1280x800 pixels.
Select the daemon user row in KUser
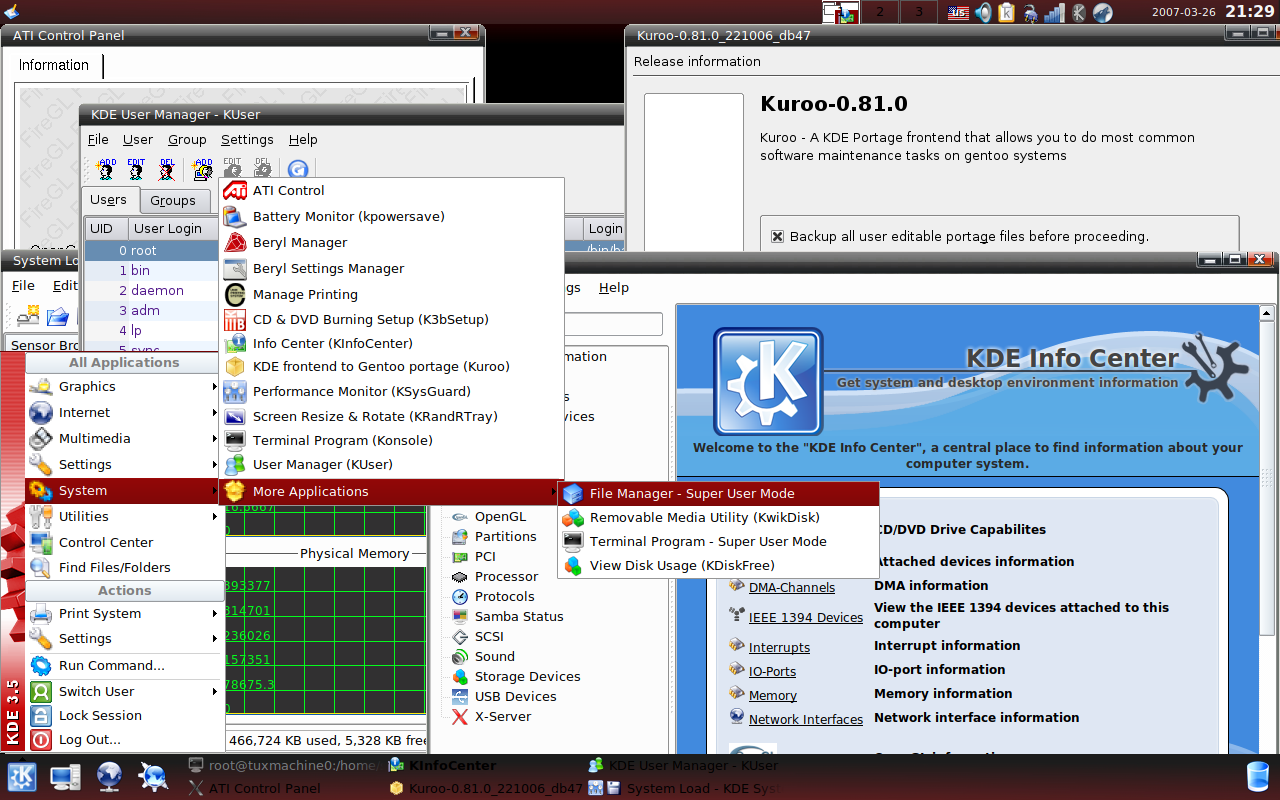click(x=152, y=290)
